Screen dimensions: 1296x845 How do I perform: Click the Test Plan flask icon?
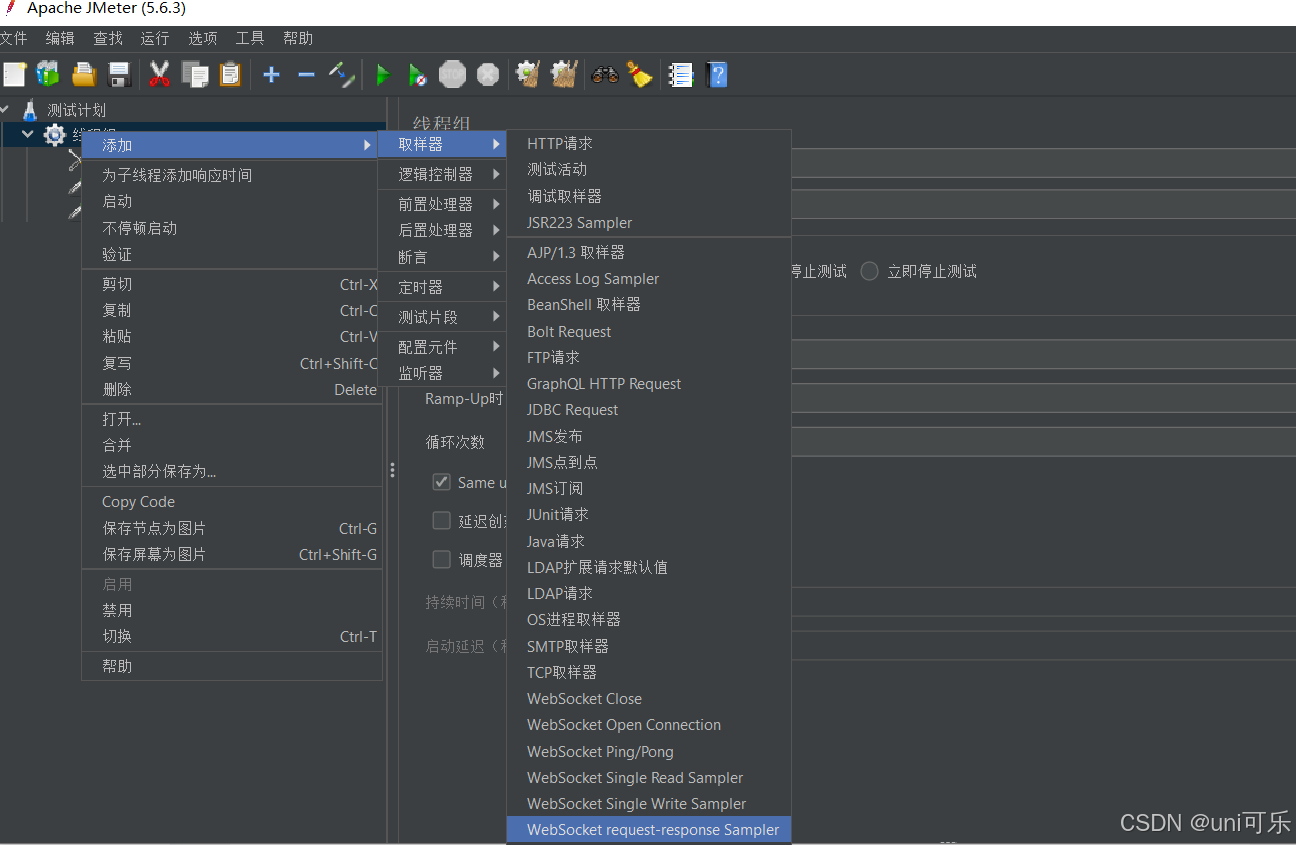[30, 110]
